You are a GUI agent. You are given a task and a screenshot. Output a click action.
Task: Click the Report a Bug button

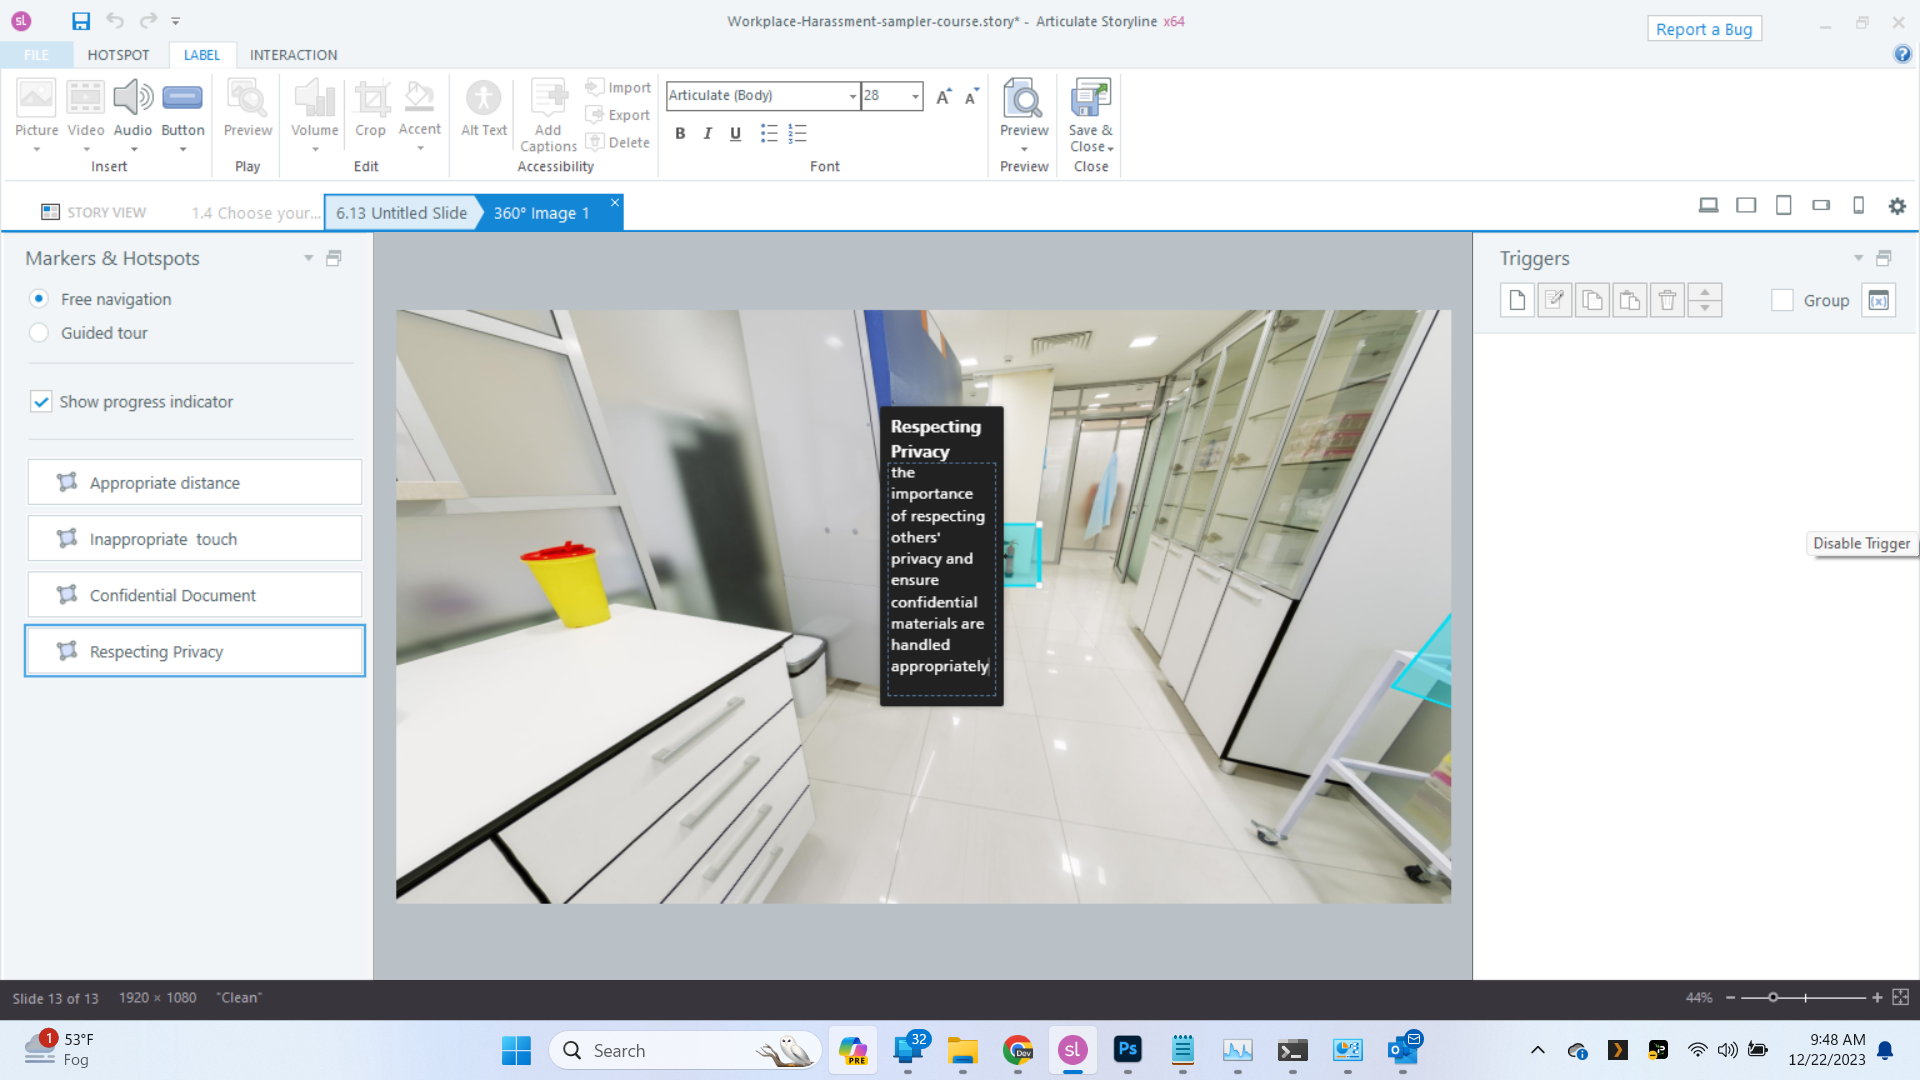click(1703, 29)
